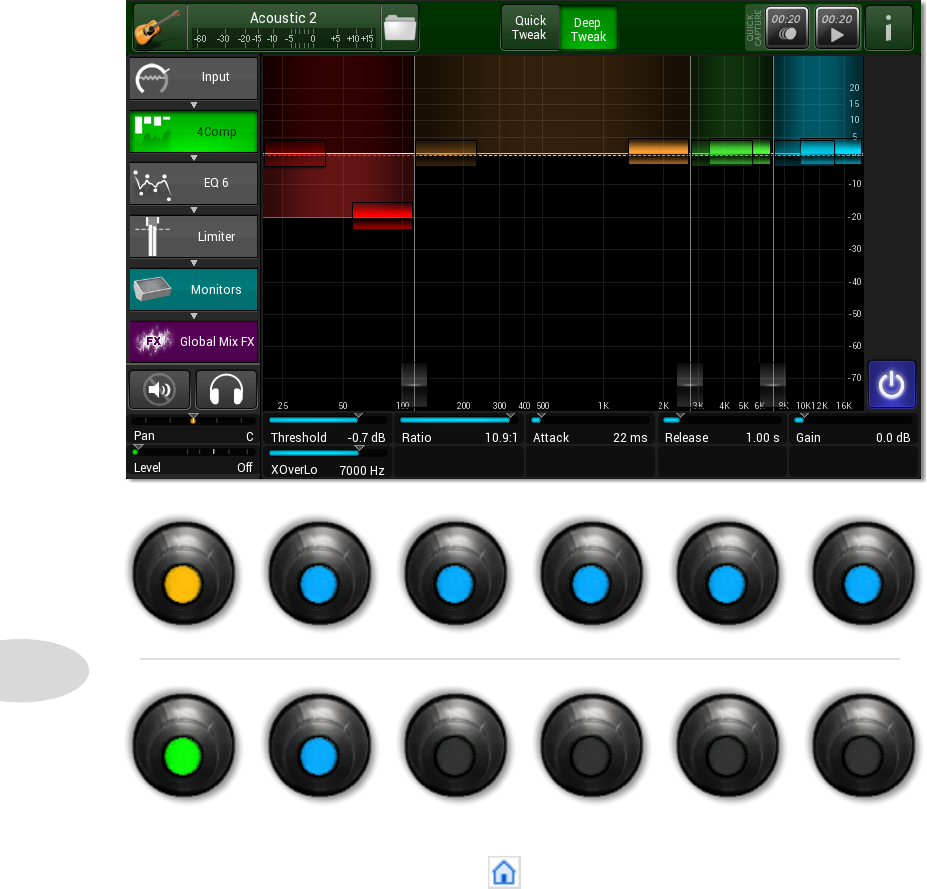
Task: Click the Acoustic 2 channel name
Action: pyautogui.click(x=283, y=18)
